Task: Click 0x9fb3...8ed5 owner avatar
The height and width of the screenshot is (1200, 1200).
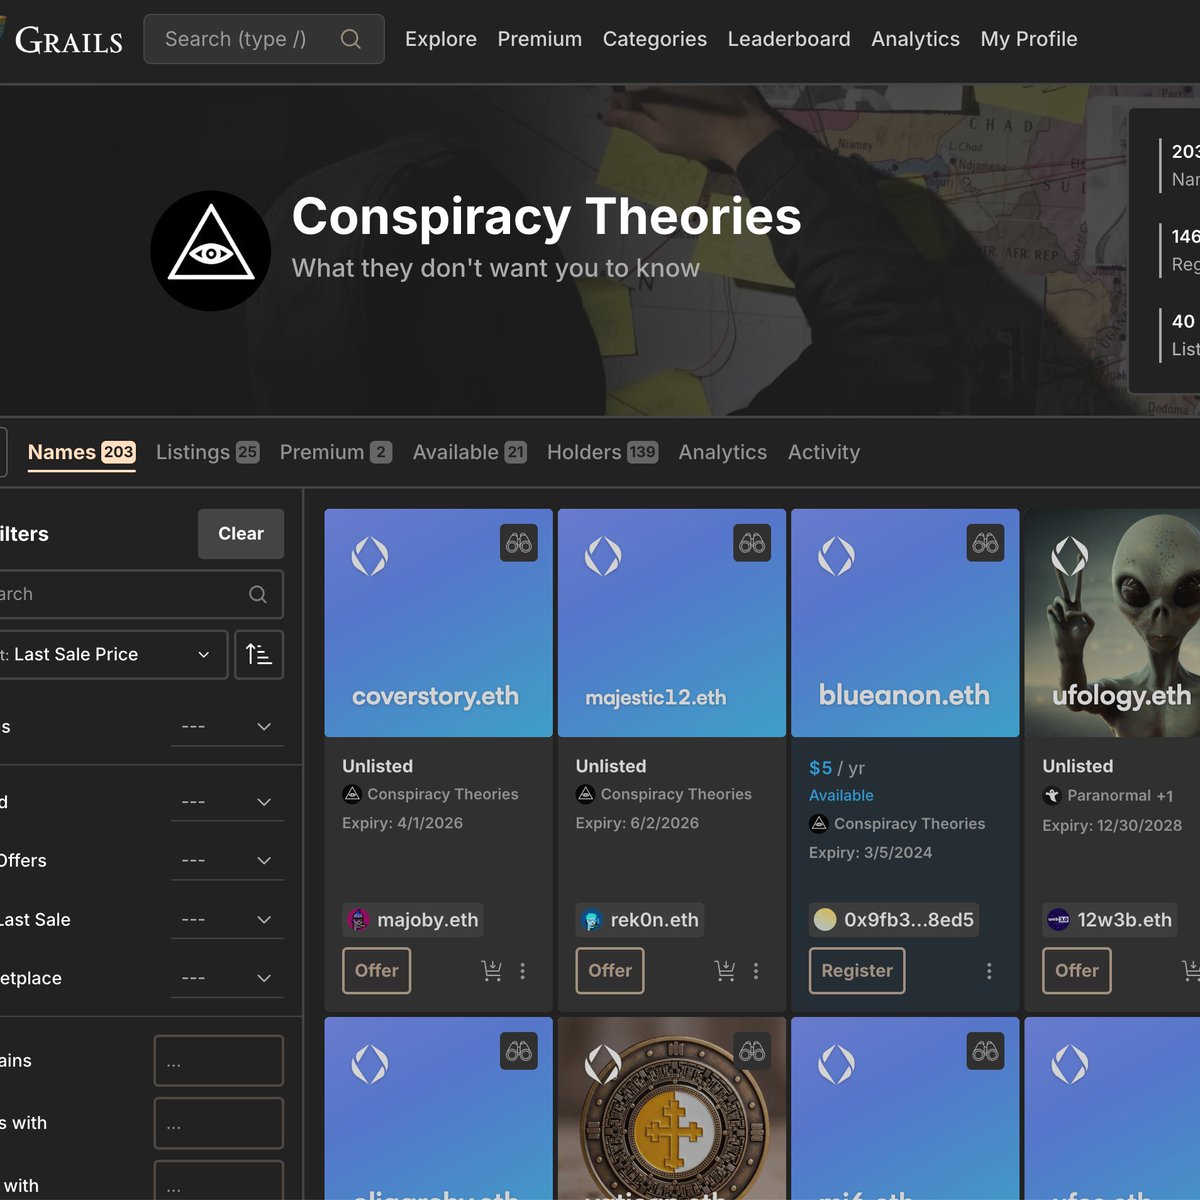Action: click(x=825, y=920)
